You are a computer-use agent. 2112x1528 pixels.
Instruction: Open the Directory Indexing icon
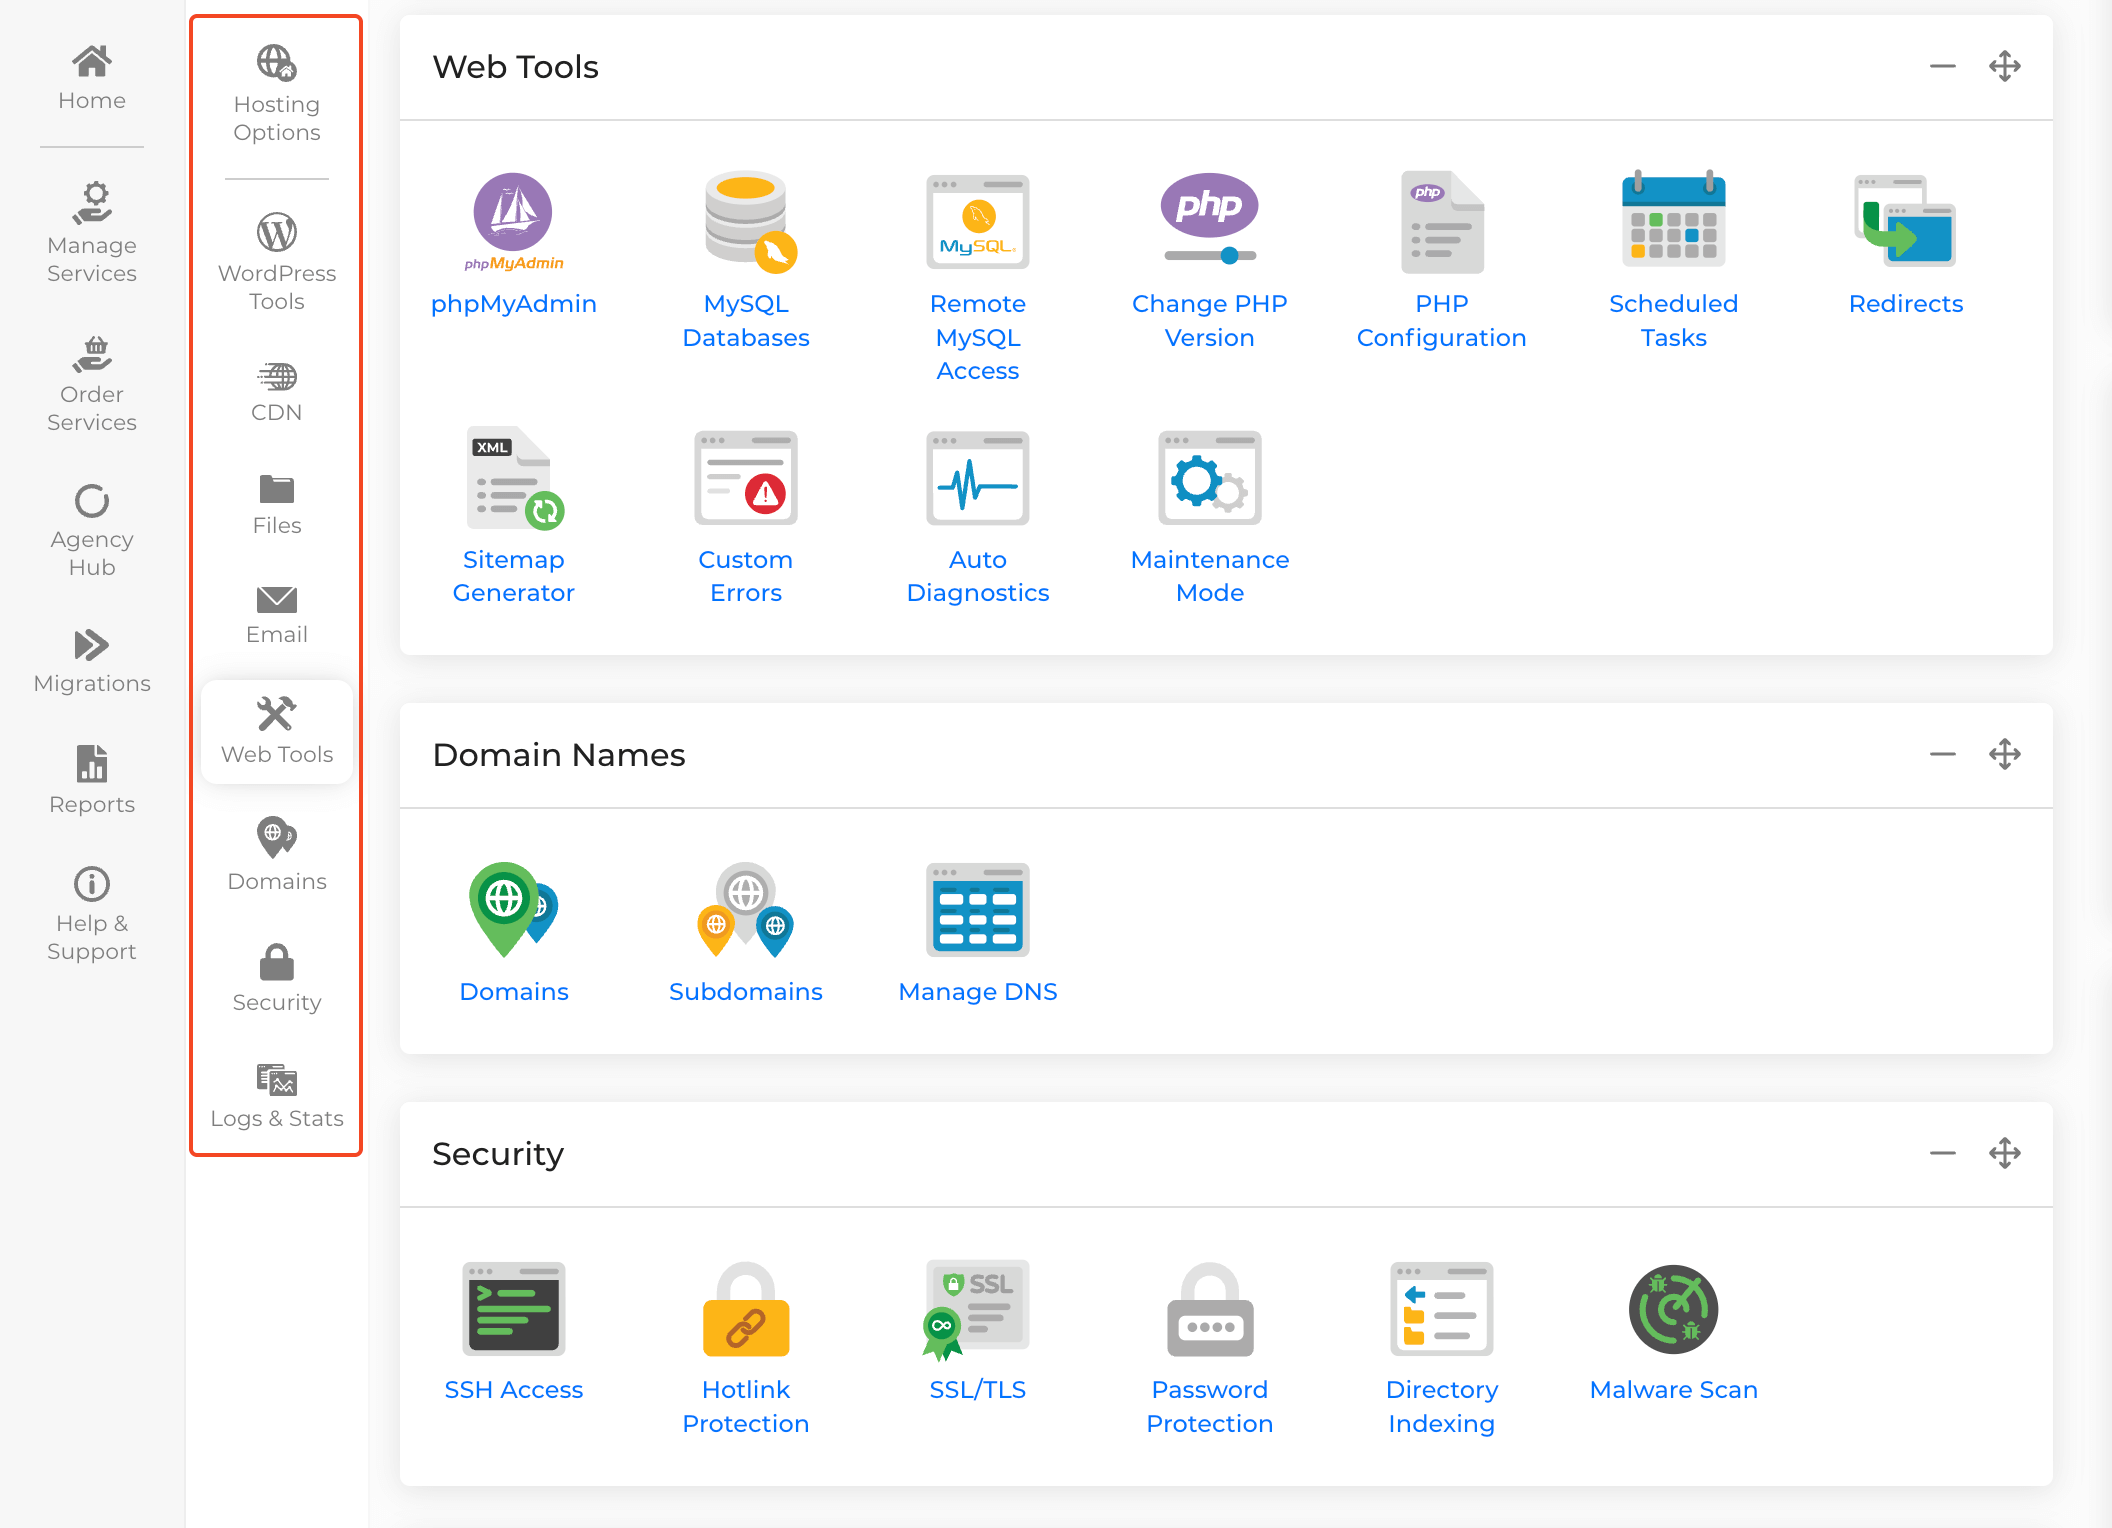[x=1442, y=1308]
